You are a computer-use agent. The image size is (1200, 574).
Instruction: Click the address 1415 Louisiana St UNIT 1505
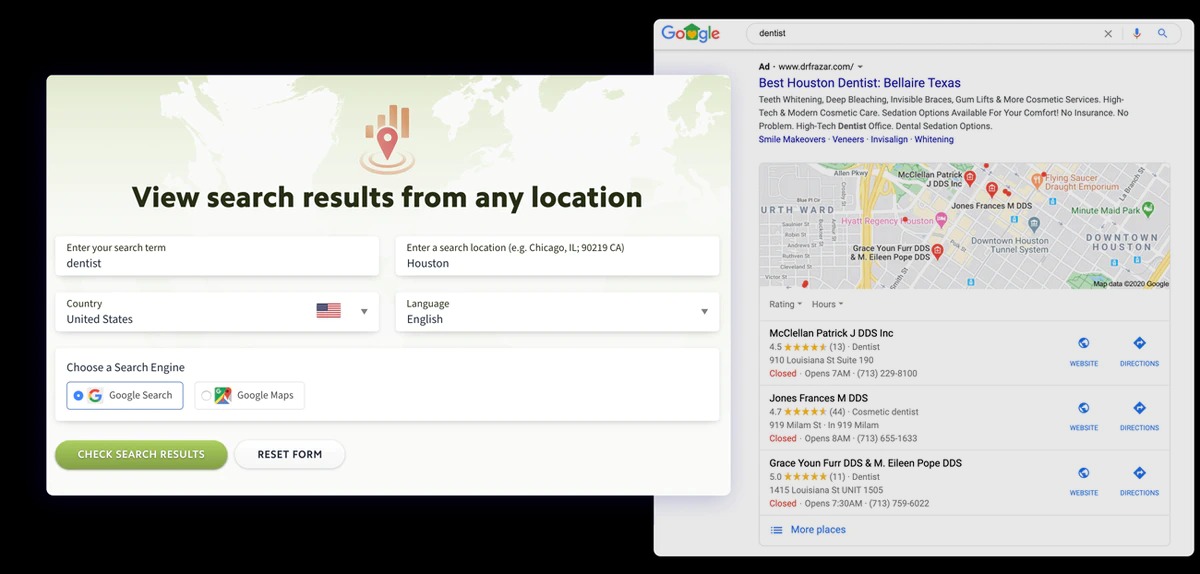tap(826, 490)
